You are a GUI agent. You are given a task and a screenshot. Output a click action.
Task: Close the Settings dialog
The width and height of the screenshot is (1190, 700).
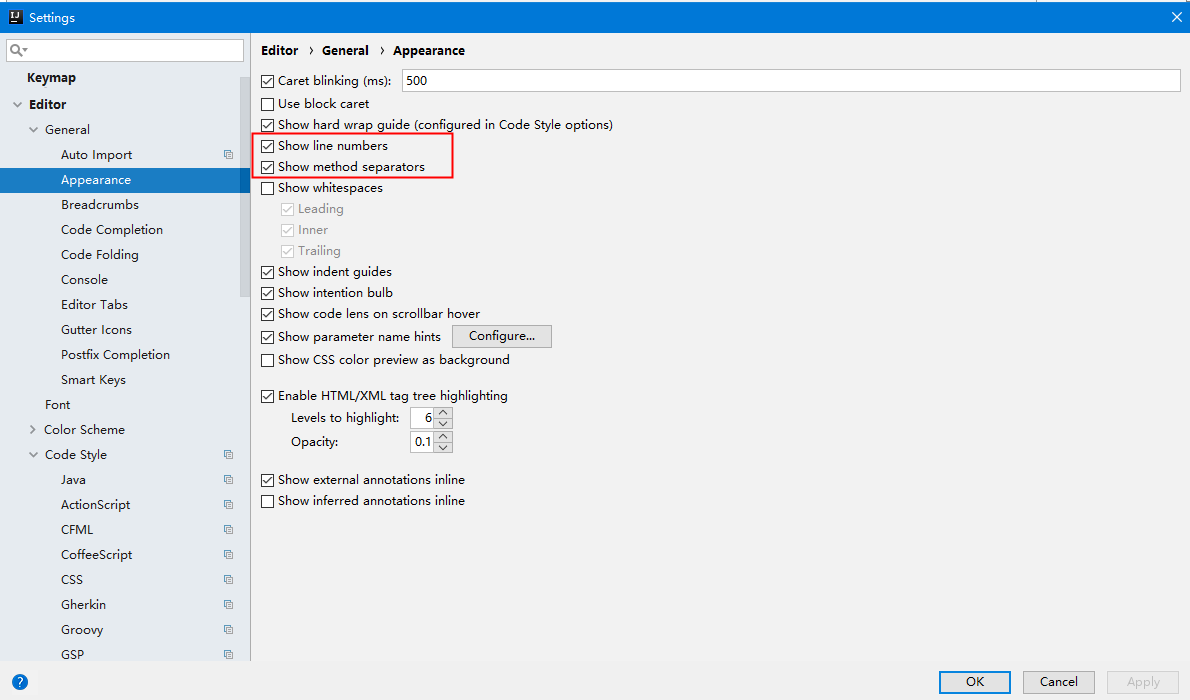point(1176,17)
